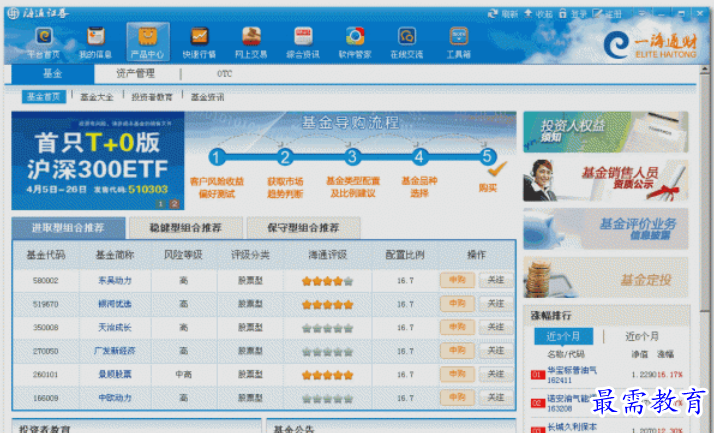Open fund link 中欧动力
Viewport: 714px width, 433px height.
tap(115, 398)
